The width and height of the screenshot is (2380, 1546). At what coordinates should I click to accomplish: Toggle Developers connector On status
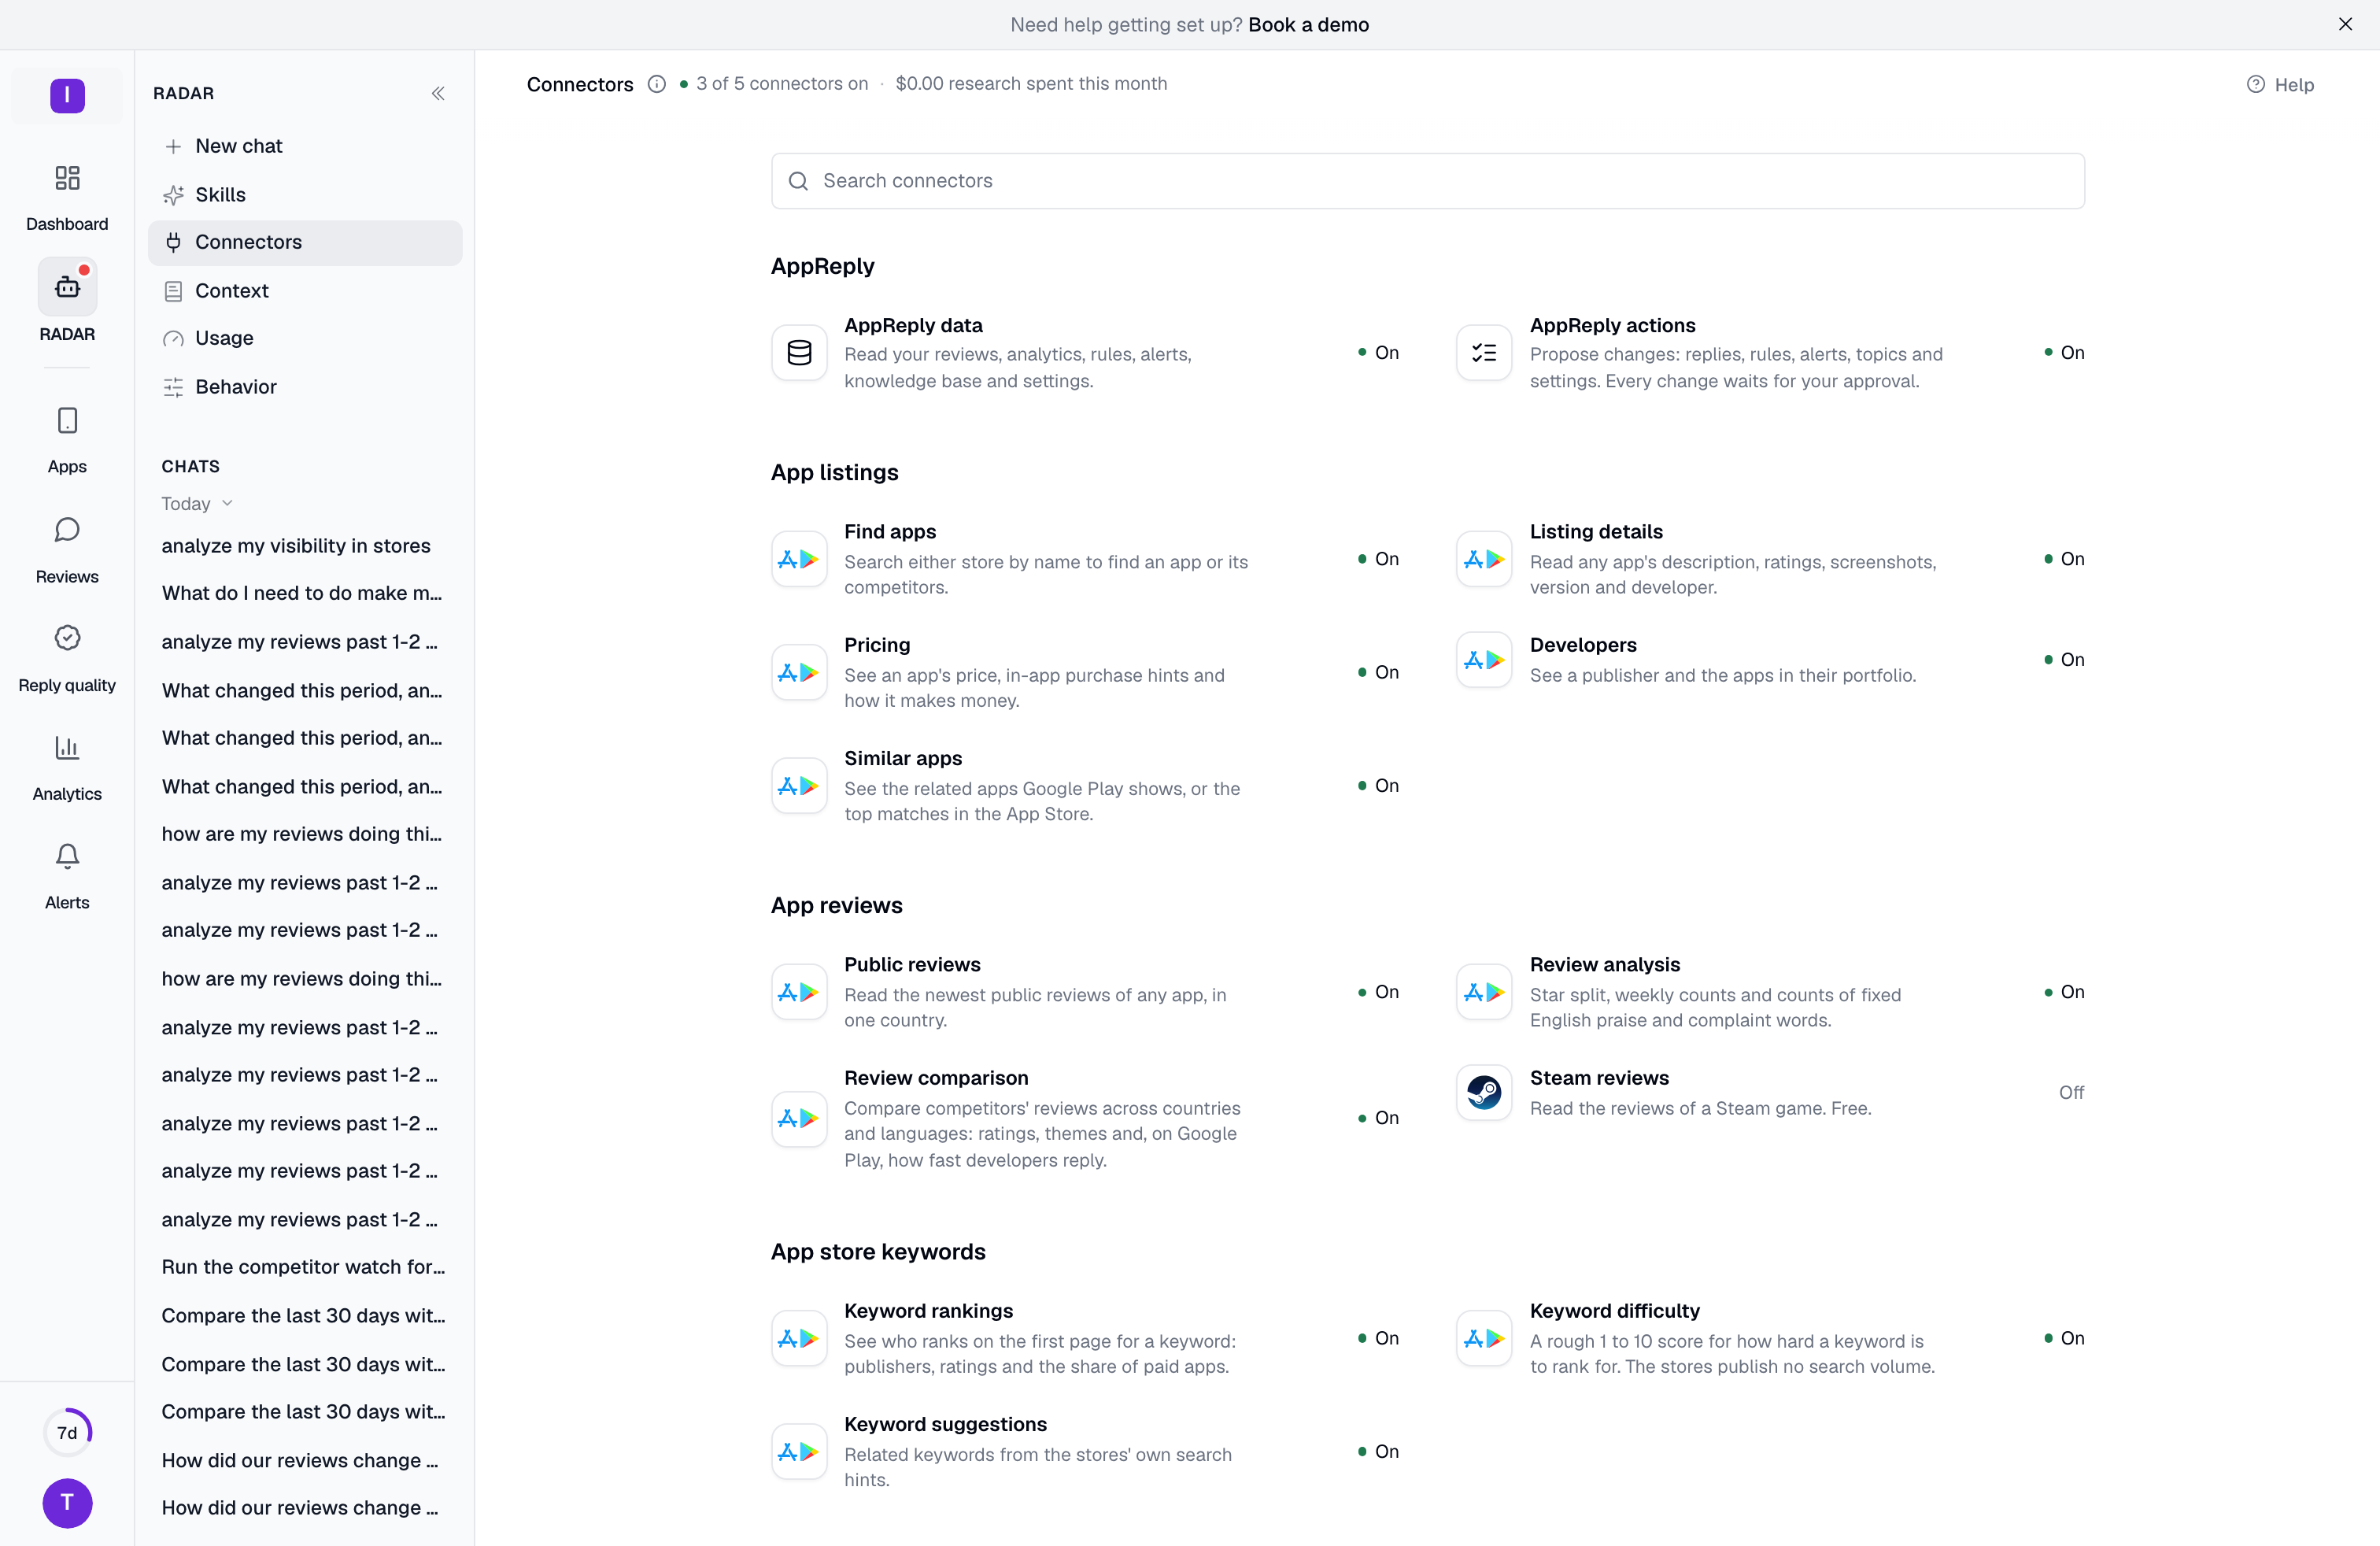point(2064,660)
